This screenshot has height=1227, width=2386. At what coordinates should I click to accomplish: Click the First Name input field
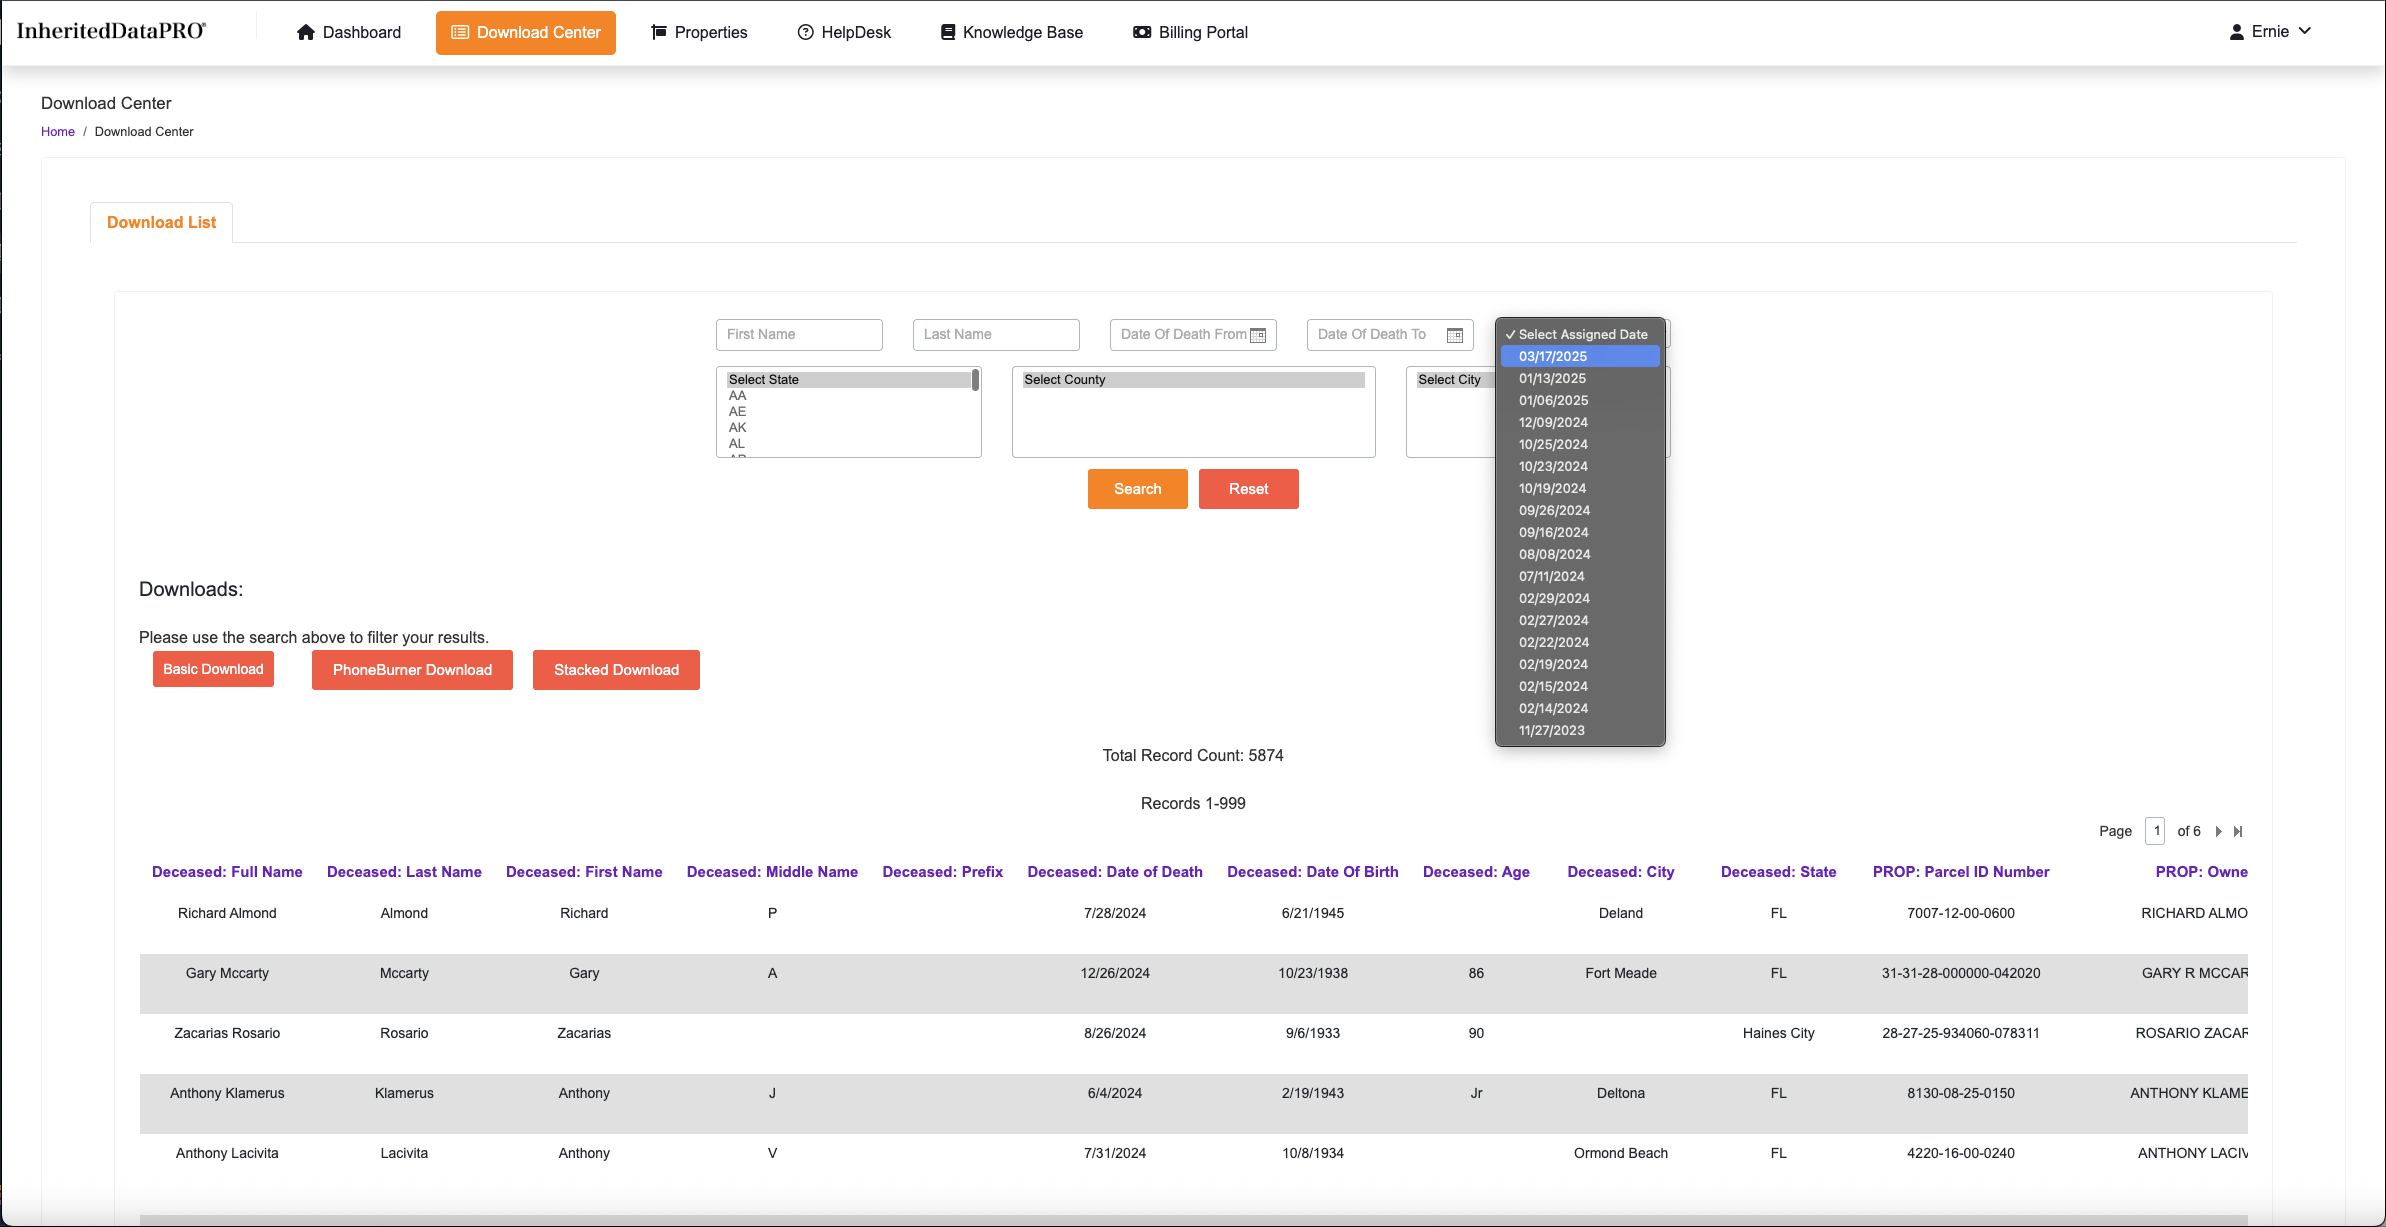799,334
